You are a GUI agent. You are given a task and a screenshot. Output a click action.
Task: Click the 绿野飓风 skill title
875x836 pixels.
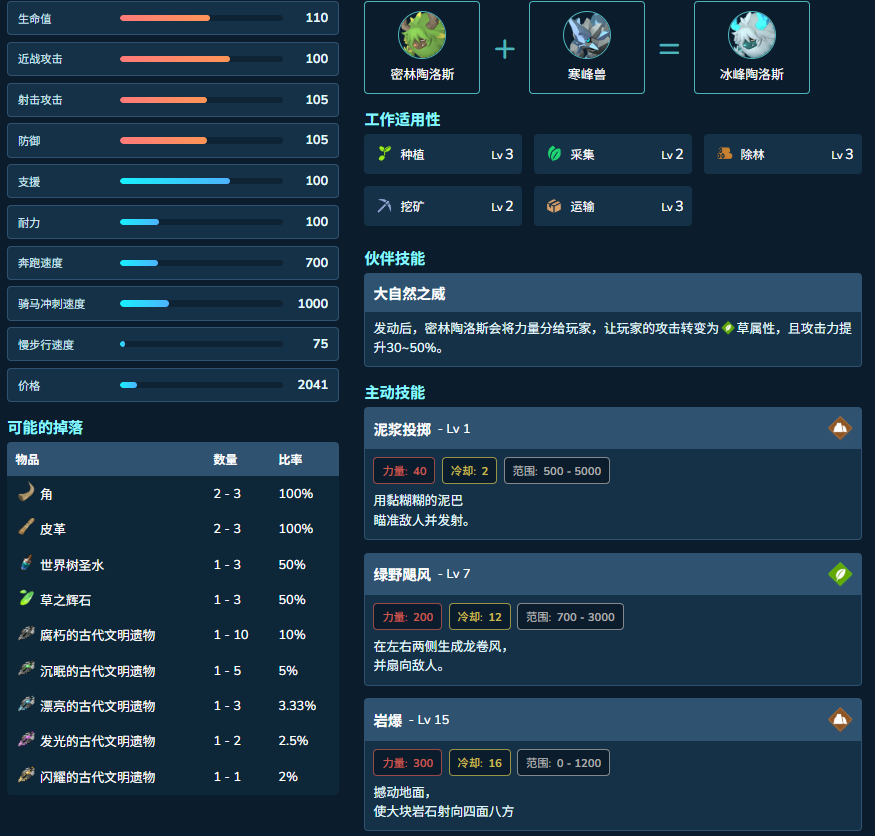402,574
